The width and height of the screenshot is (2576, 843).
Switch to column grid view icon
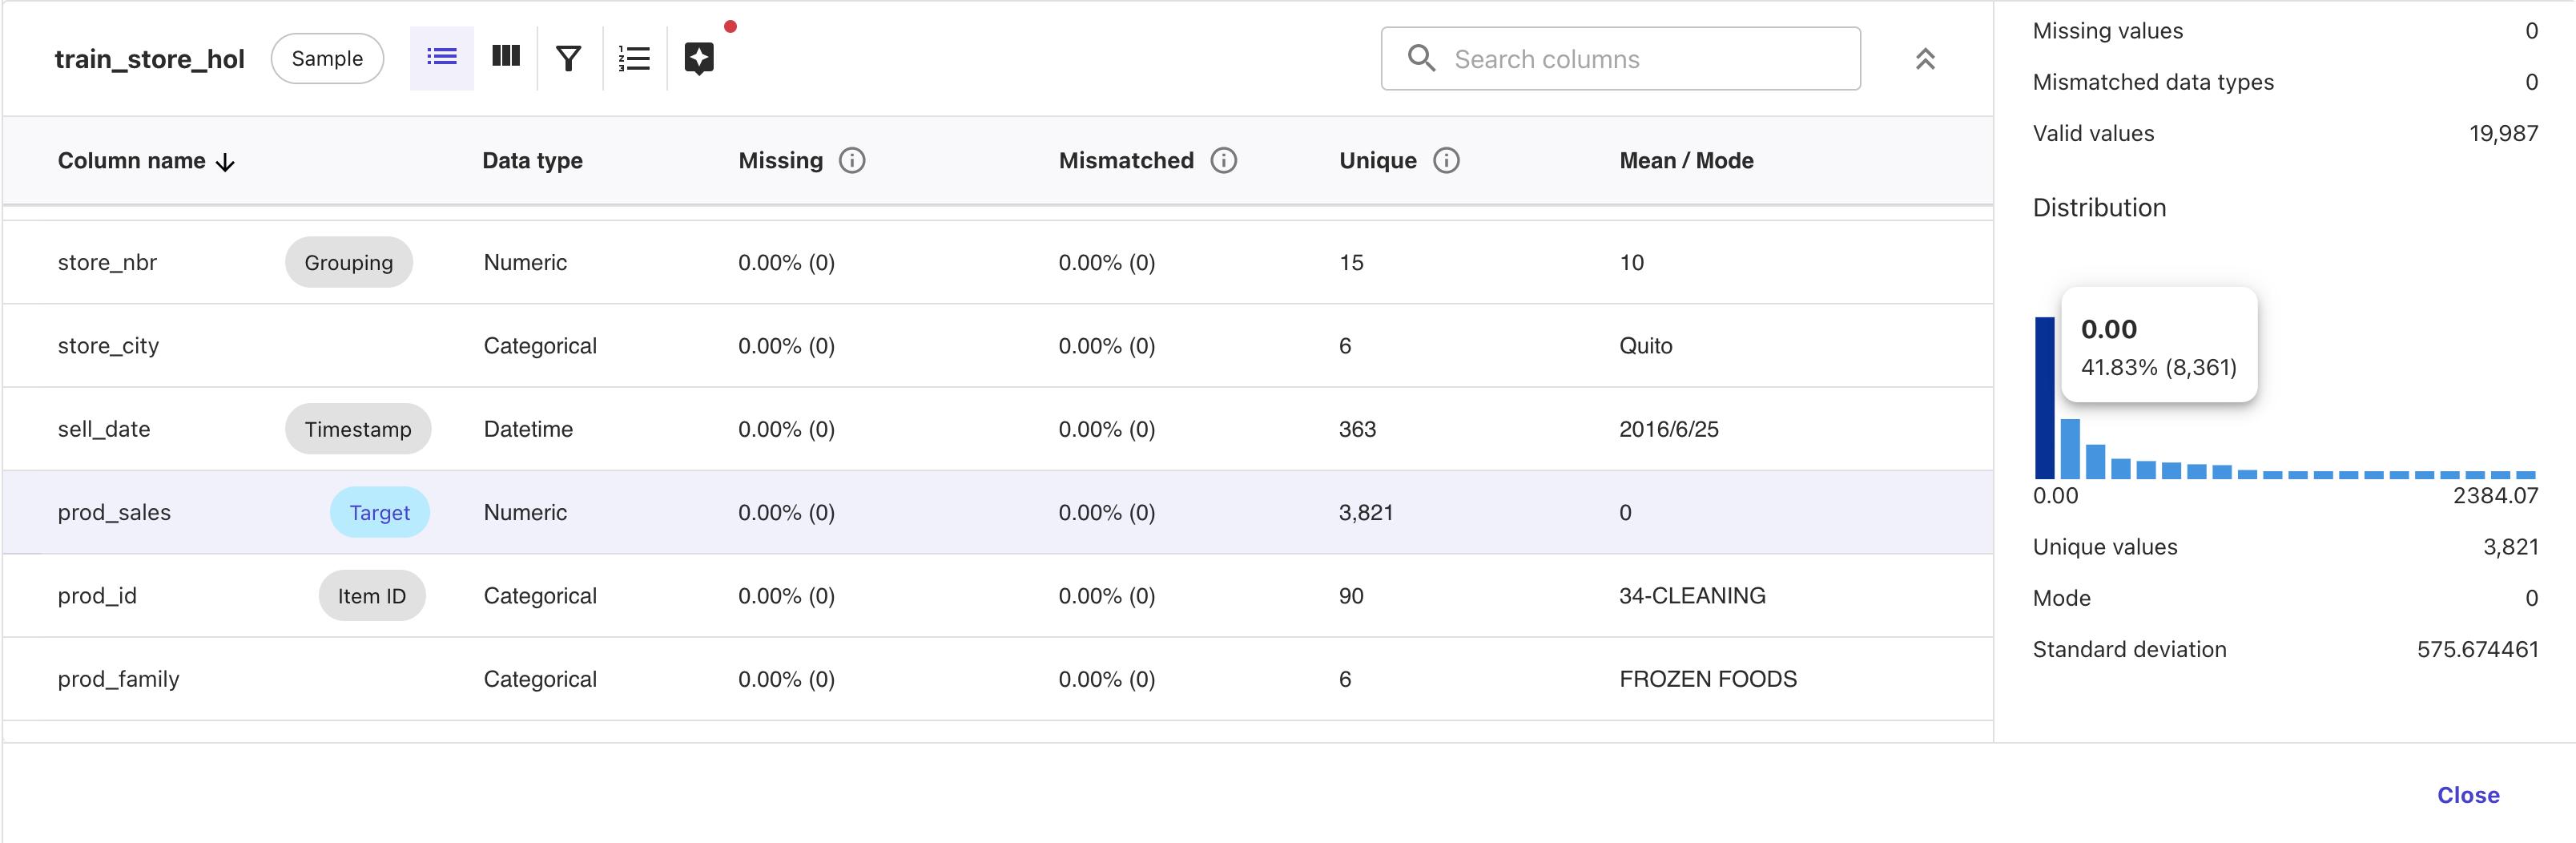506,58
